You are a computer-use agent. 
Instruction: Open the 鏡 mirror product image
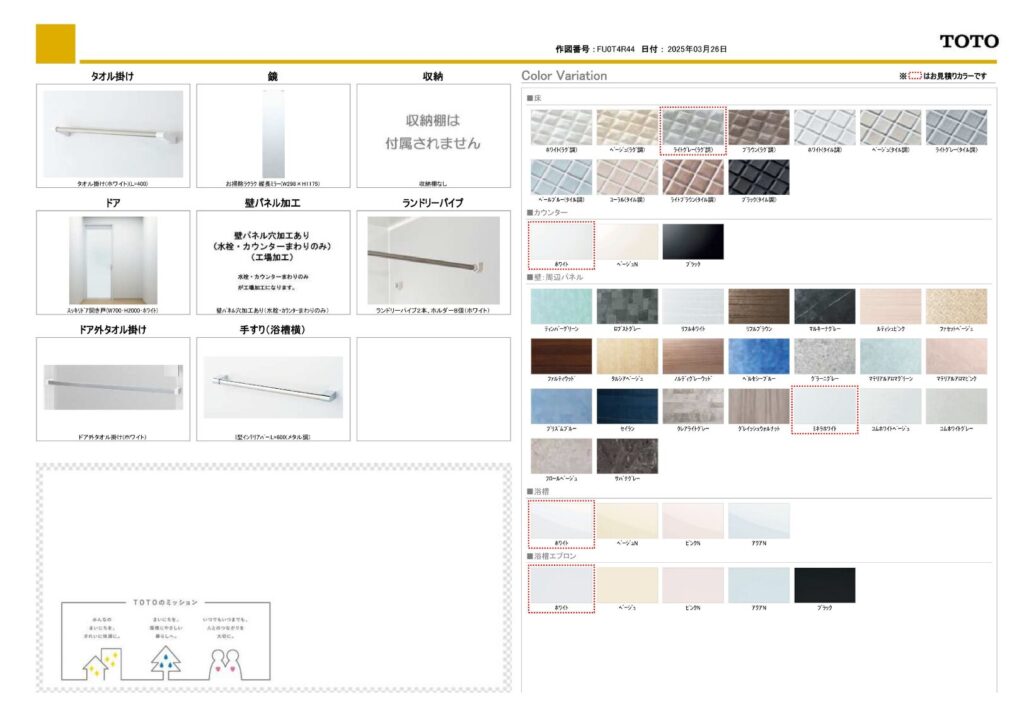point(273,134)
